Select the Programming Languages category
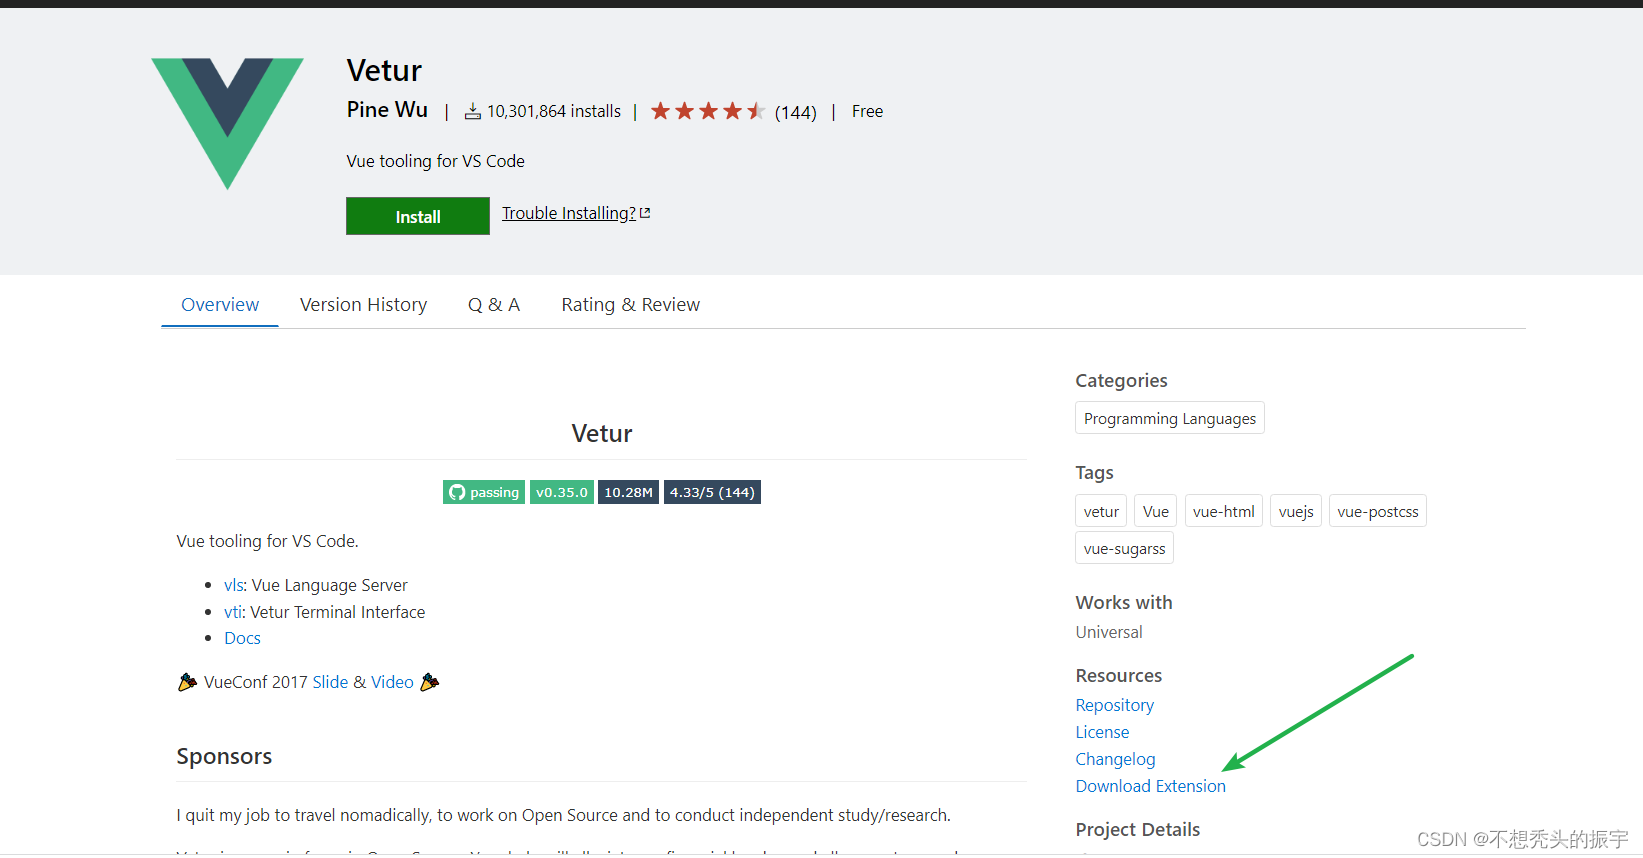 tap(1170, 418)
